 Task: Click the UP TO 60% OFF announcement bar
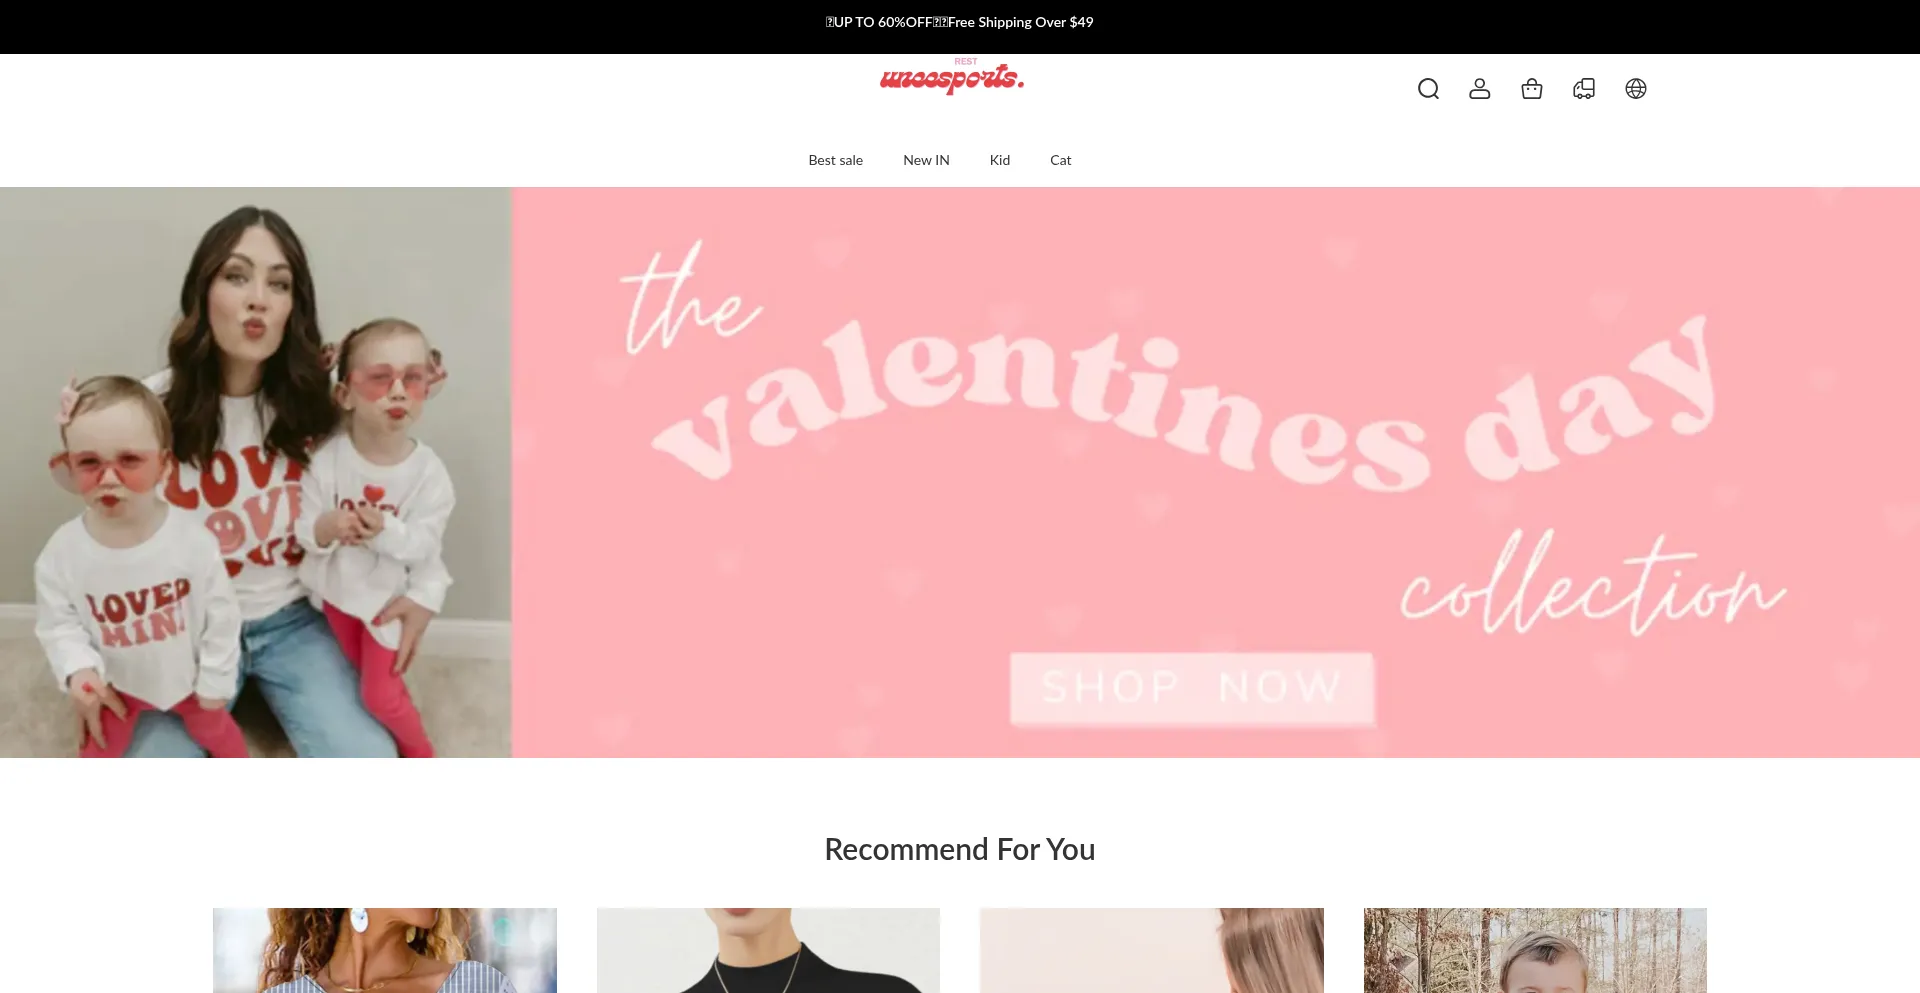pyautogui.click(x=960, y=22)
